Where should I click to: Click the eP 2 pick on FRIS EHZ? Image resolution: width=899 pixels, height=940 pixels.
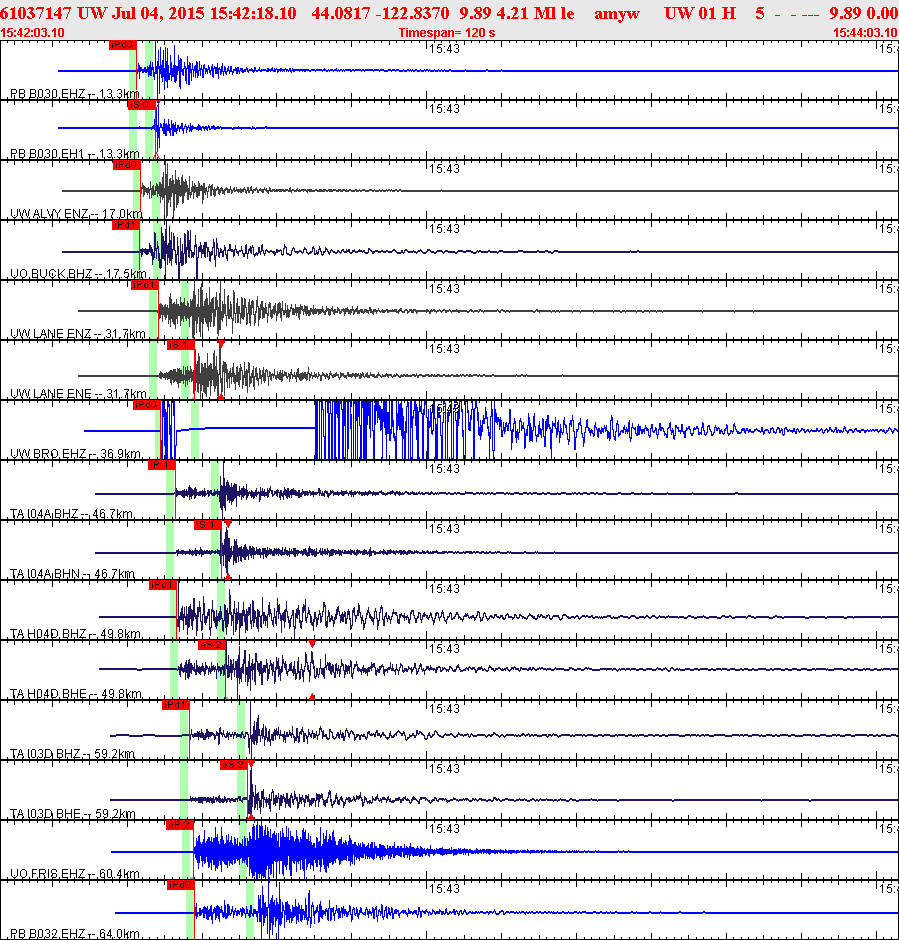(180, 825)
